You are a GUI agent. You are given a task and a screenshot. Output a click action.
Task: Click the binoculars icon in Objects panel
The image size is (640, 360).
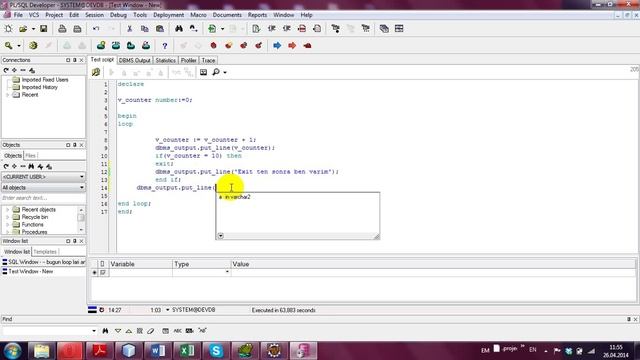(31, 167)
